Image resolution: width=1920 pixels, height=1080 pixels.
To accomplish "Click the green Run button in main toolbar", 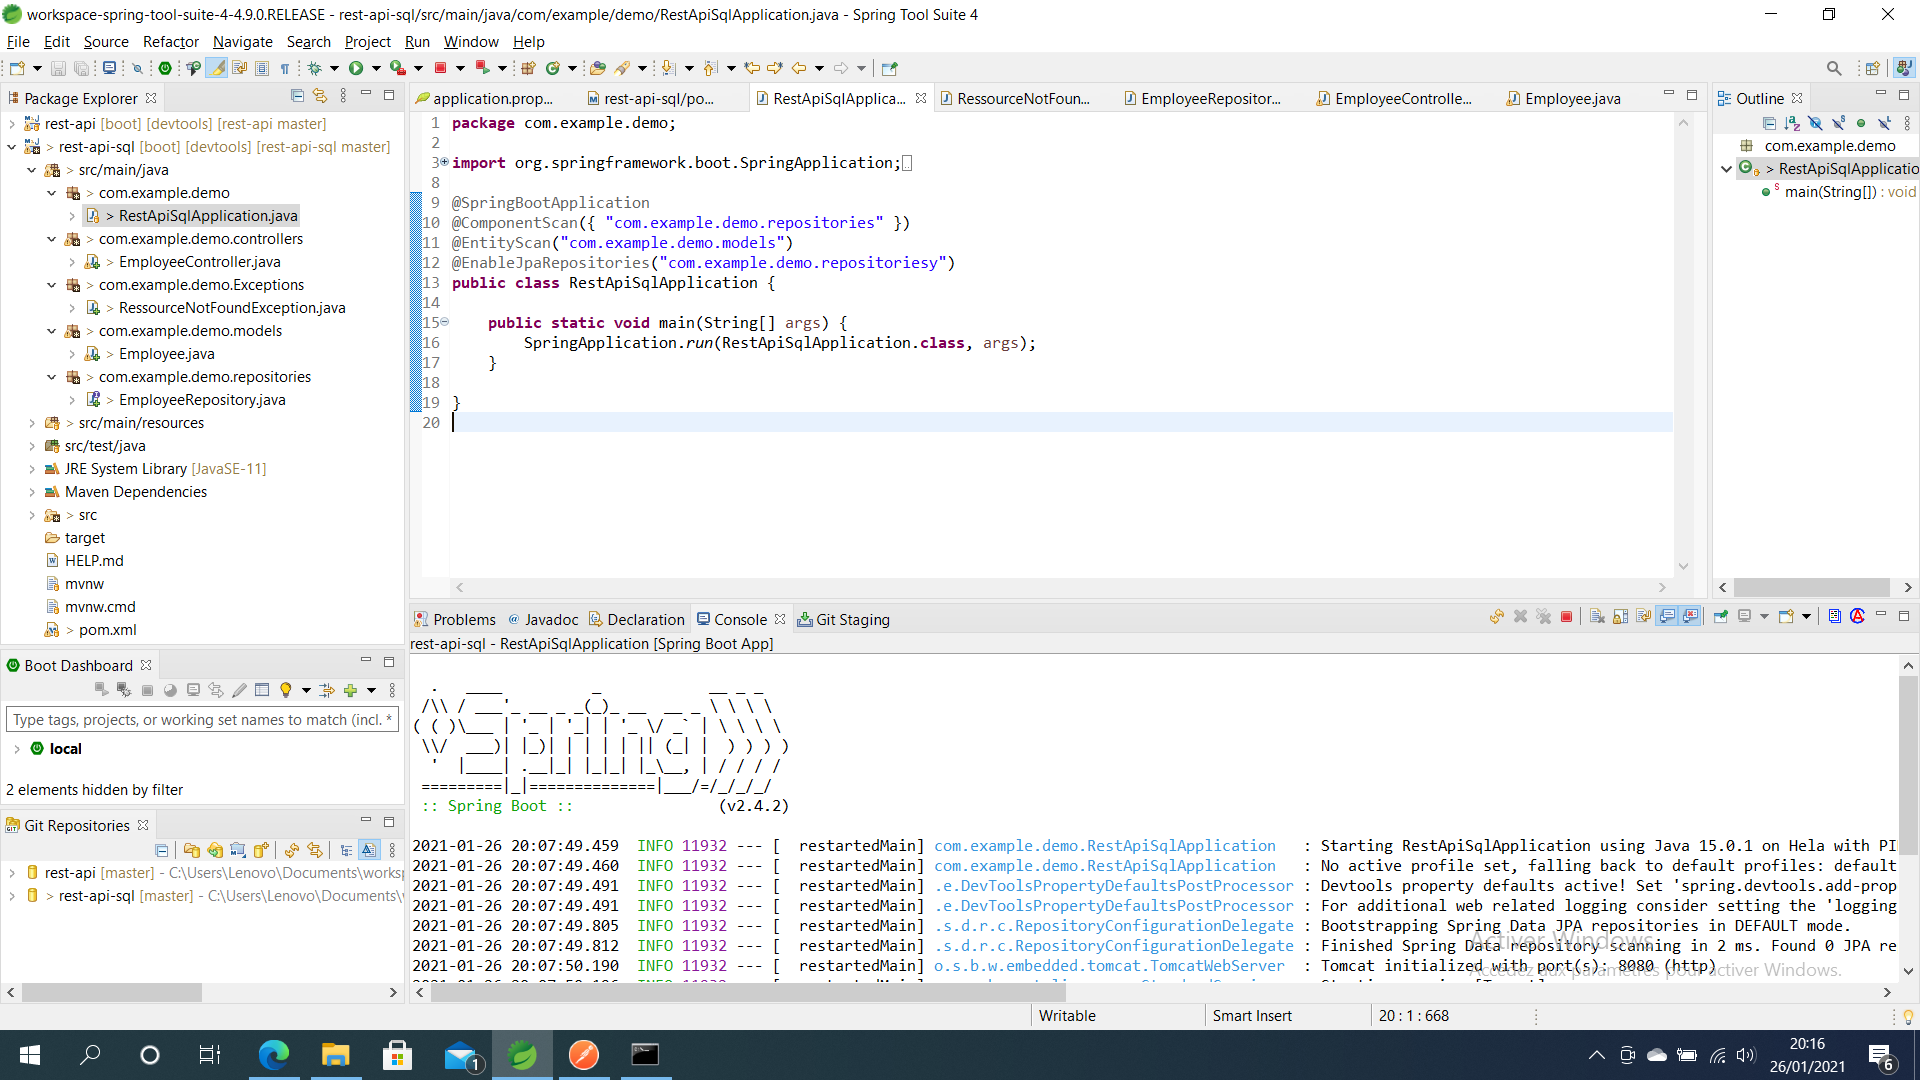I will coord(356,68).
